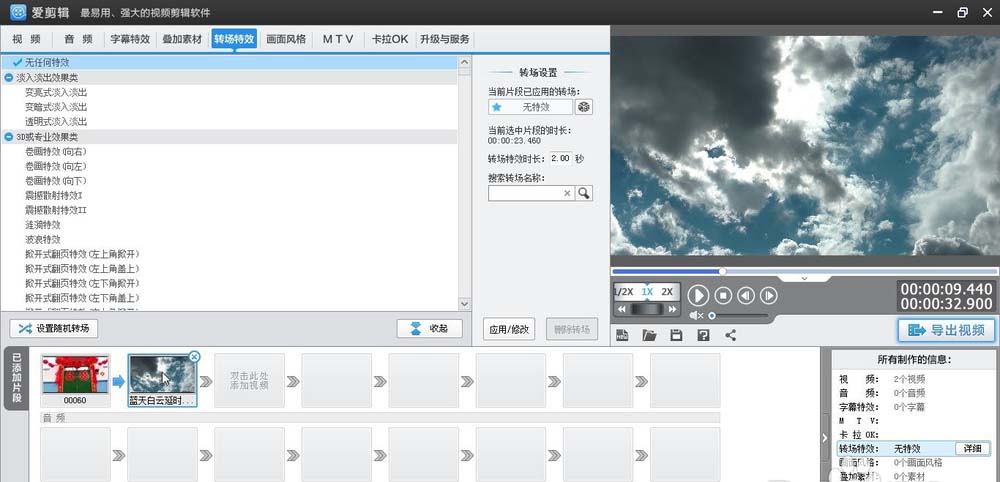Collapse the 3D或专业效果类 category
Viewport: 1000px width, 482px height.
[8, 137]
